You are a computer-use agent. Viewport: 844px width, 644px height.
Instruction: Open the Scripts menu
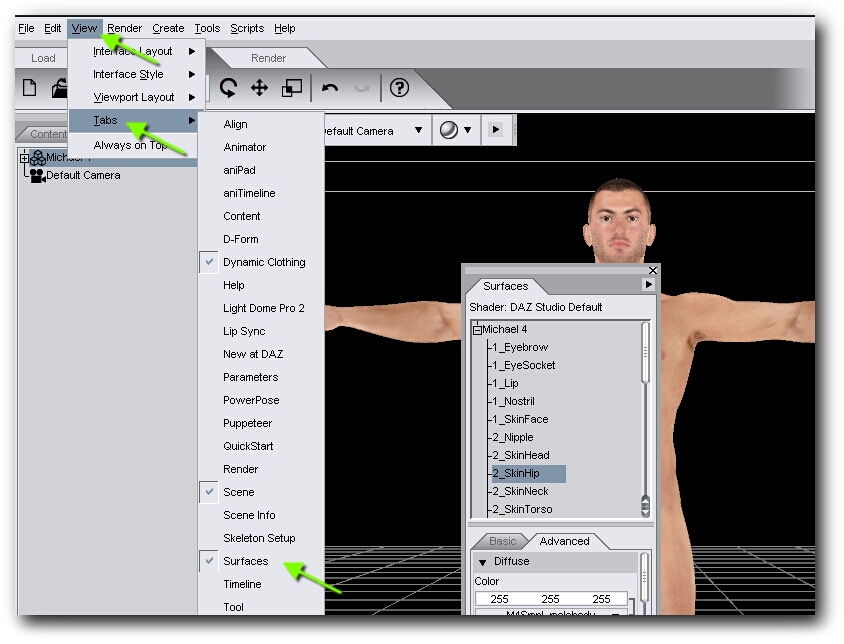tap(247, 28)
